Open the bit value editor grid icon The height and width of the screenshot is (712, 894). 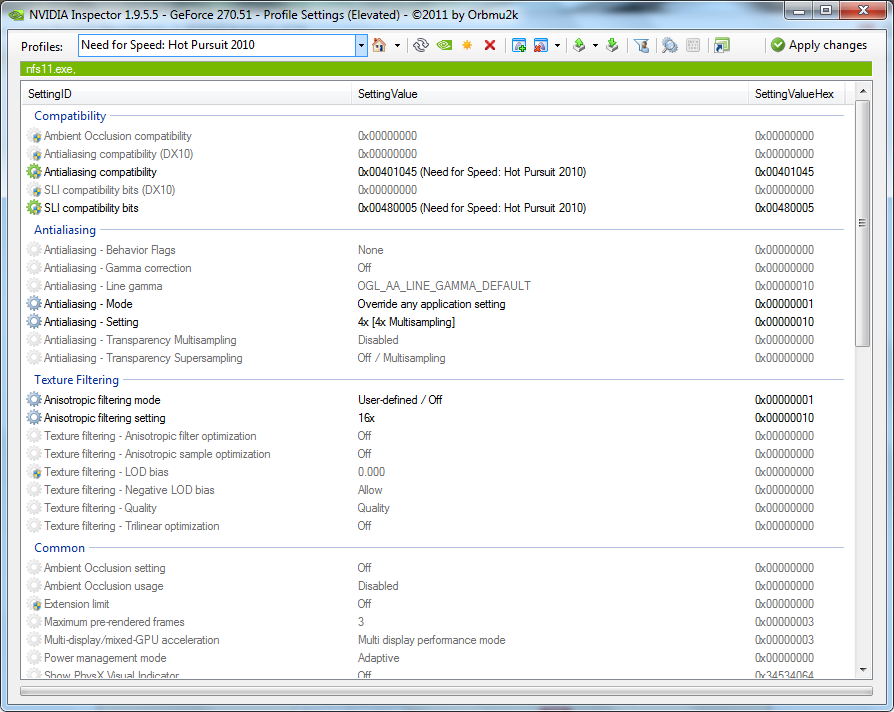tap(693, 45)
